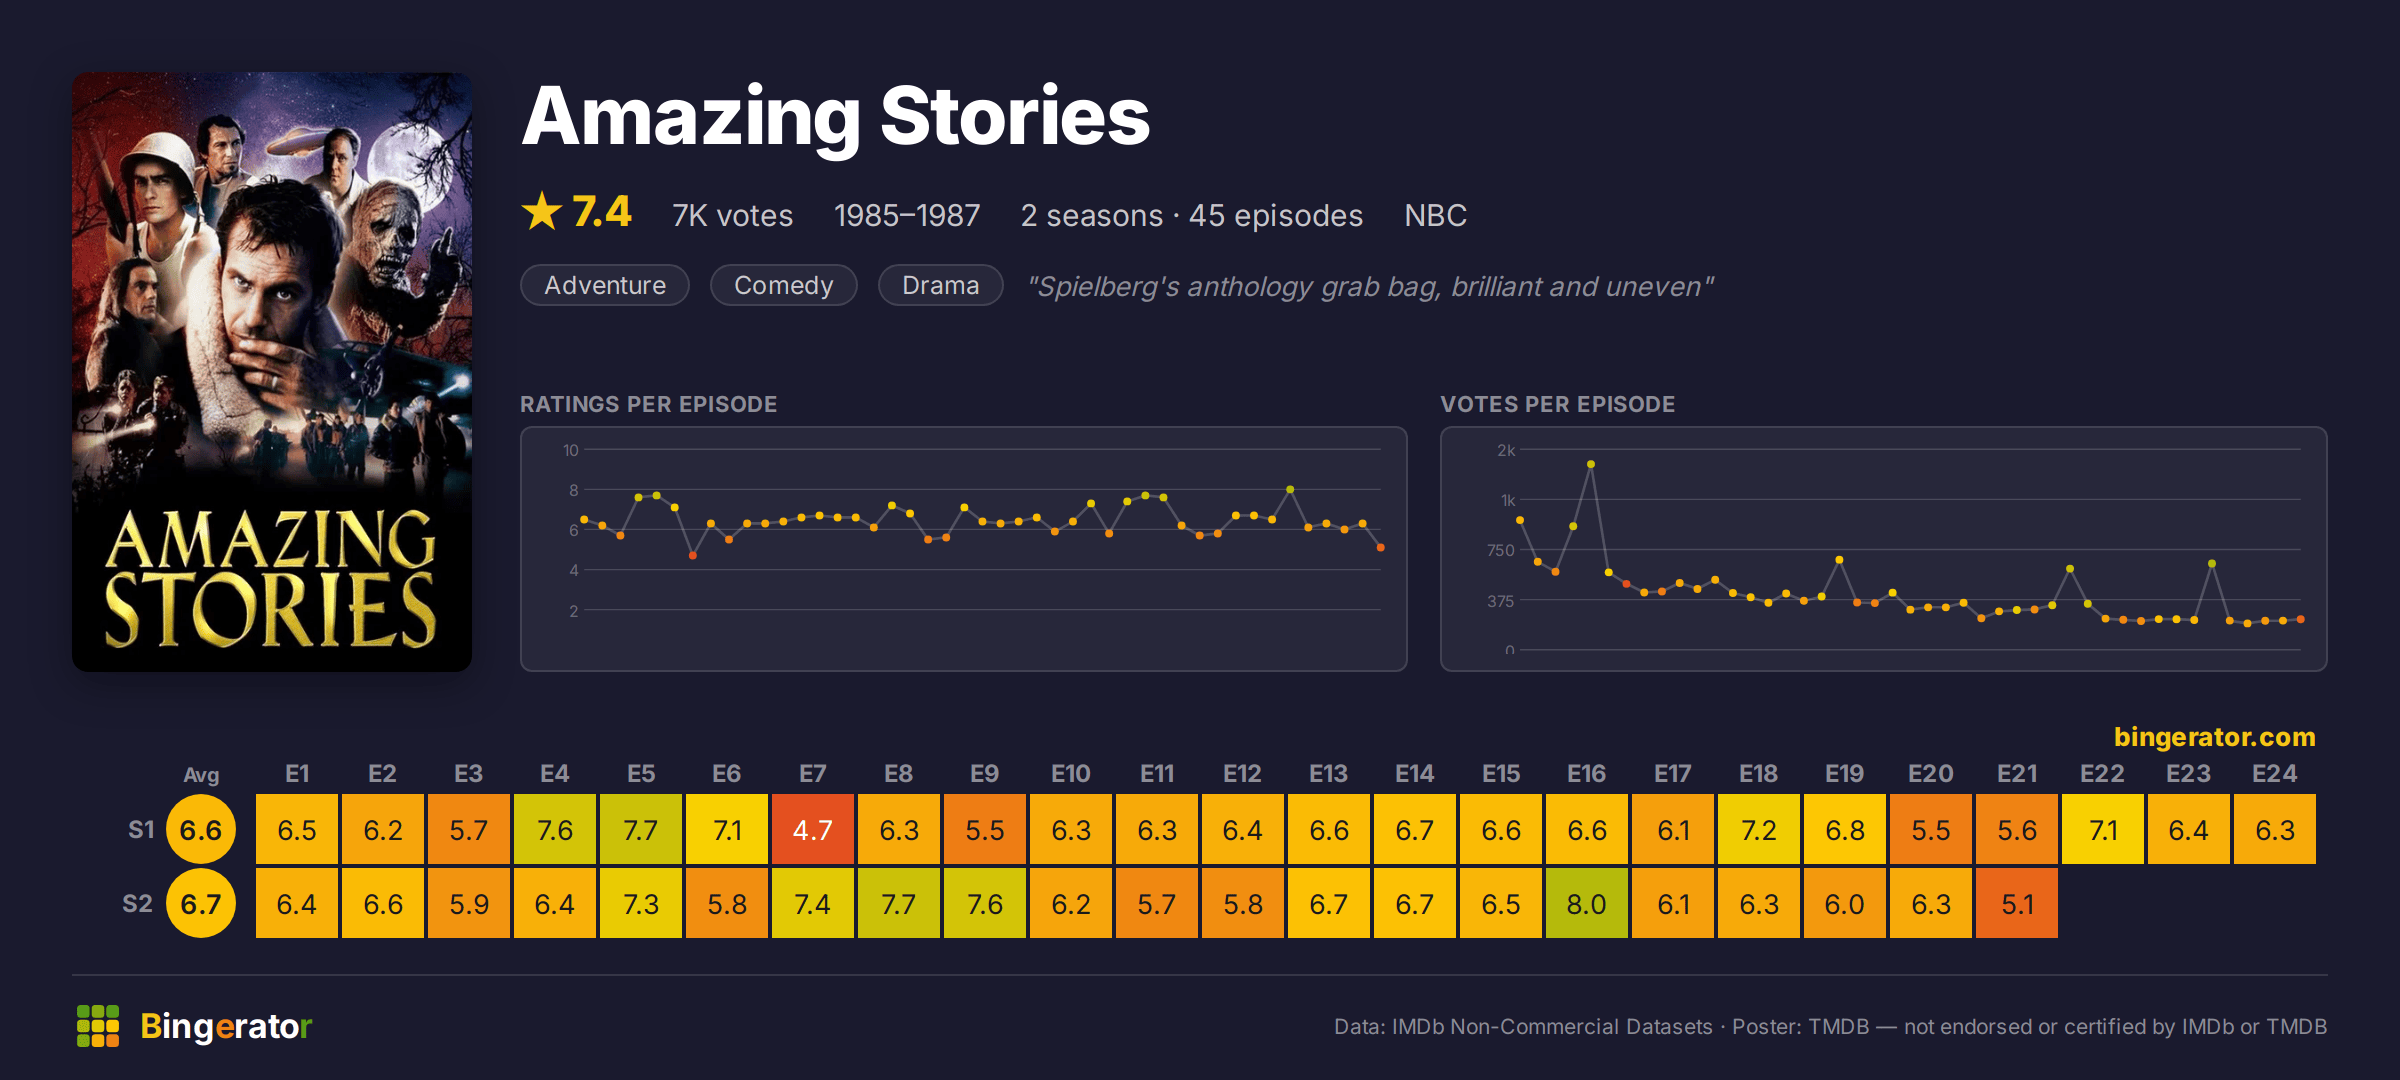Select the S2 E16 cell rated 8.0
Screen dimensions: 2400x1080
click(1587, 904)
